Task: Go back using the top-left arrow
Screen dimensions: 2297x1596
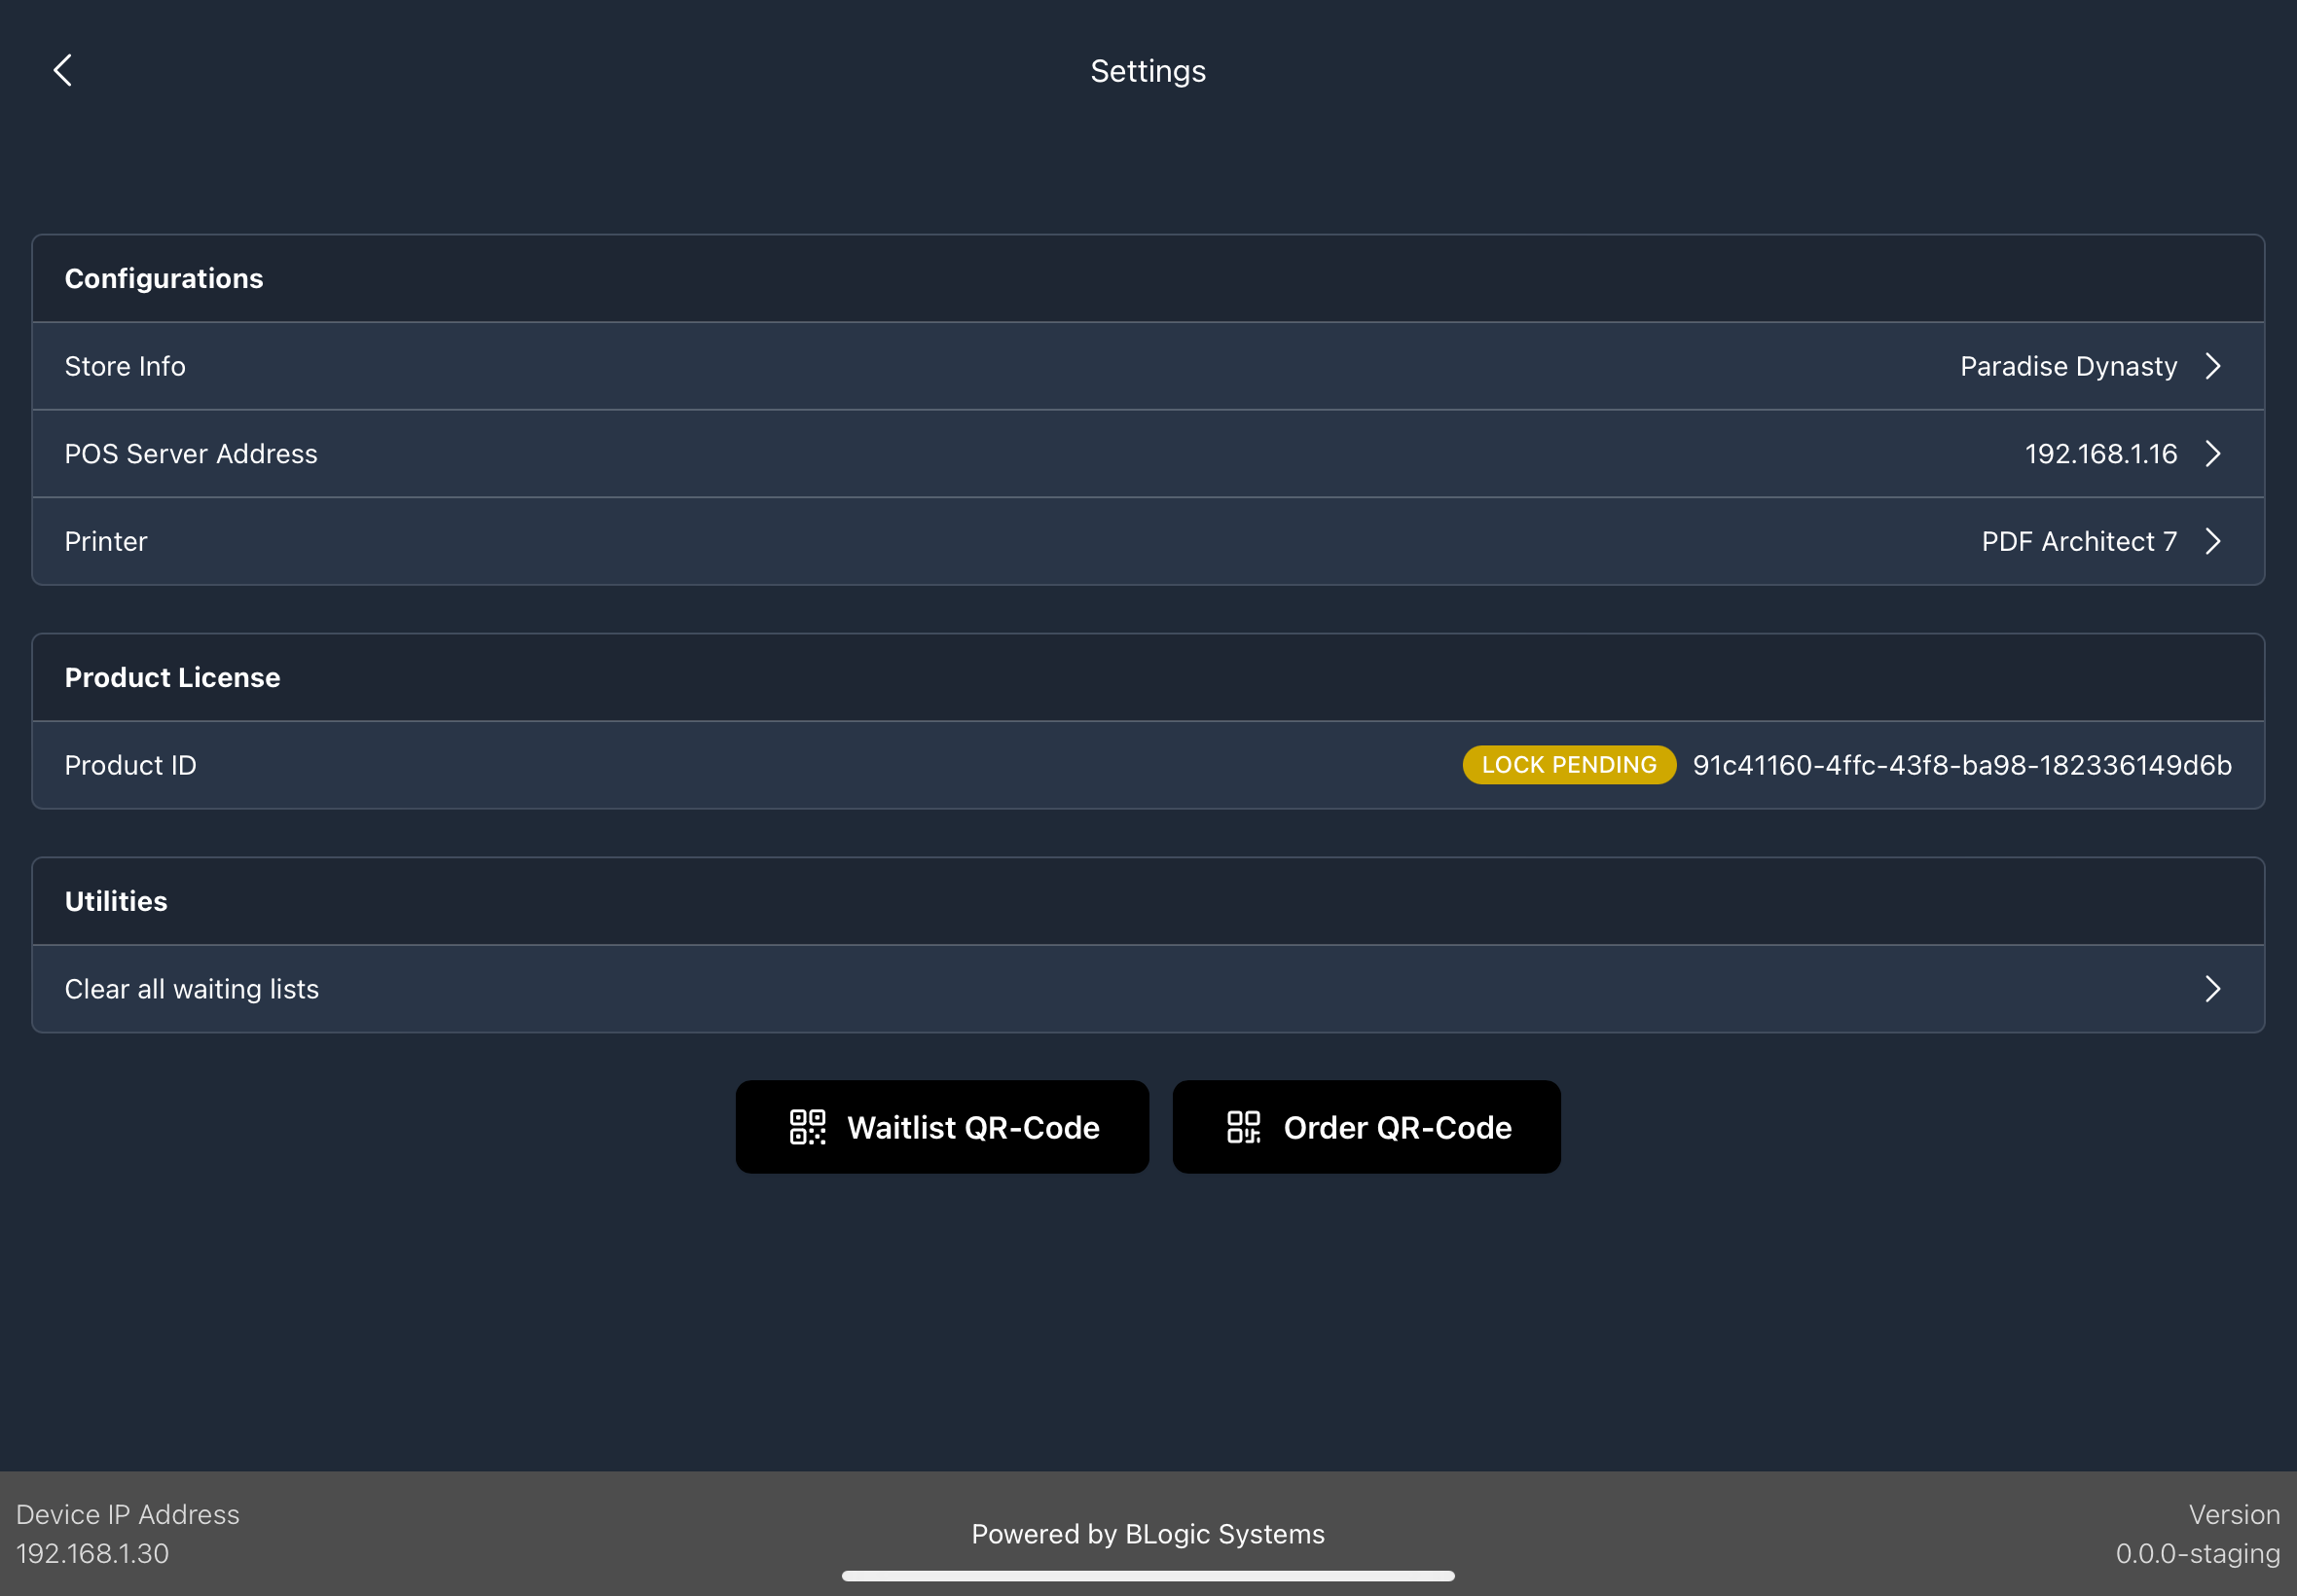Action: point(63,71)
